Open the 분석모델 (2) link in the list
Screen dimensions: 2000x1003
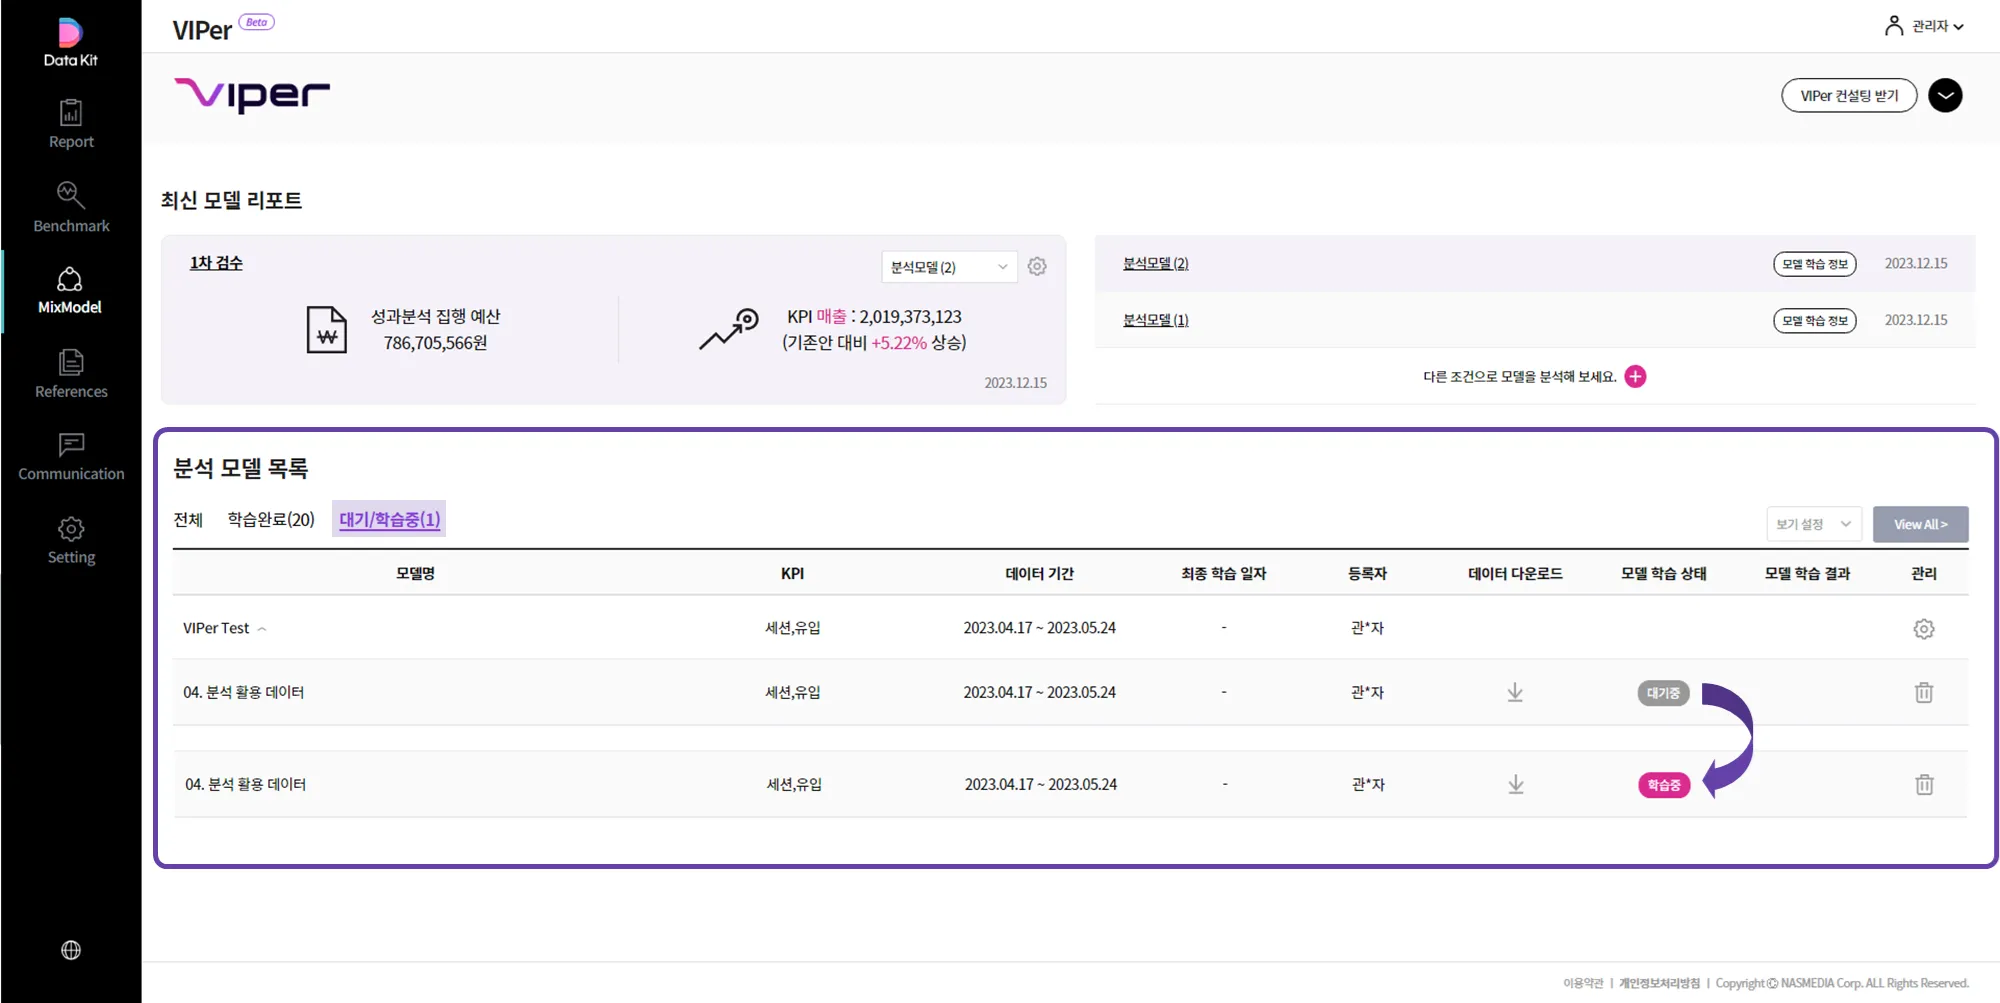coord(1155,264)
